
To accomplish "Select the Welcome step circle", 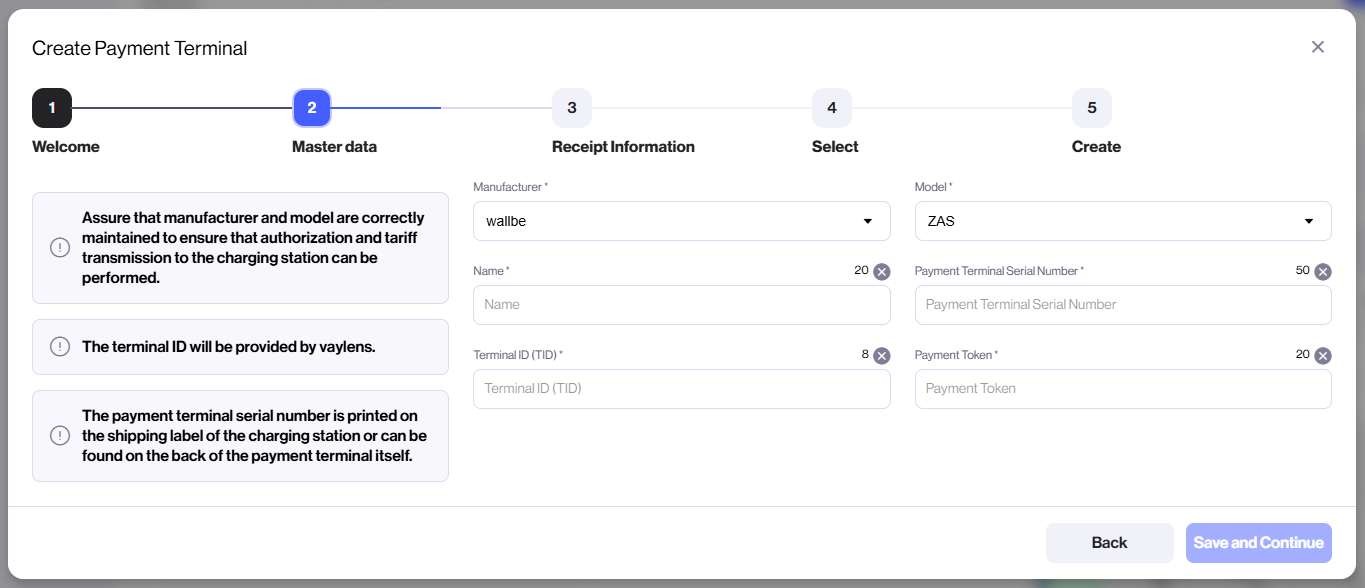I will pos(52,107).
